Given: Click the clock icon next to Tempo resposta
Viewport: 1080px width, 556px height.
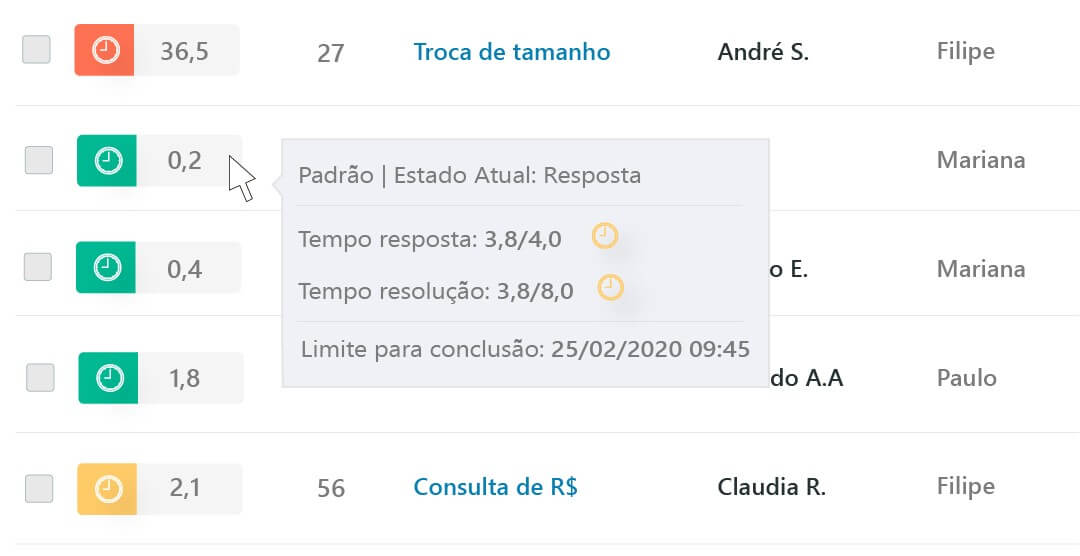Looking at the screenshot, I should tap(605, 237).
